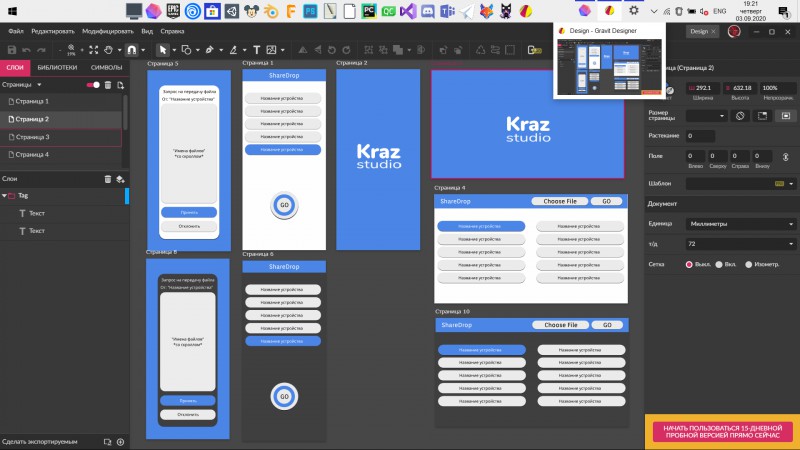Click the fit-all zoom icon
The width and height of the screenshot is (800, 450).
pos(93,50)
